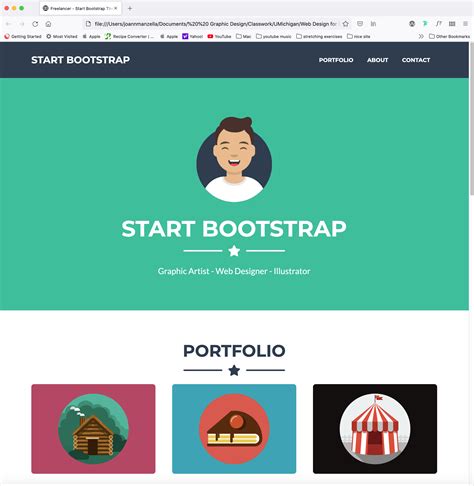This screenshot has height=486, width=474.
Task: Open the YouTube bookmark
Action: point(219,36)
